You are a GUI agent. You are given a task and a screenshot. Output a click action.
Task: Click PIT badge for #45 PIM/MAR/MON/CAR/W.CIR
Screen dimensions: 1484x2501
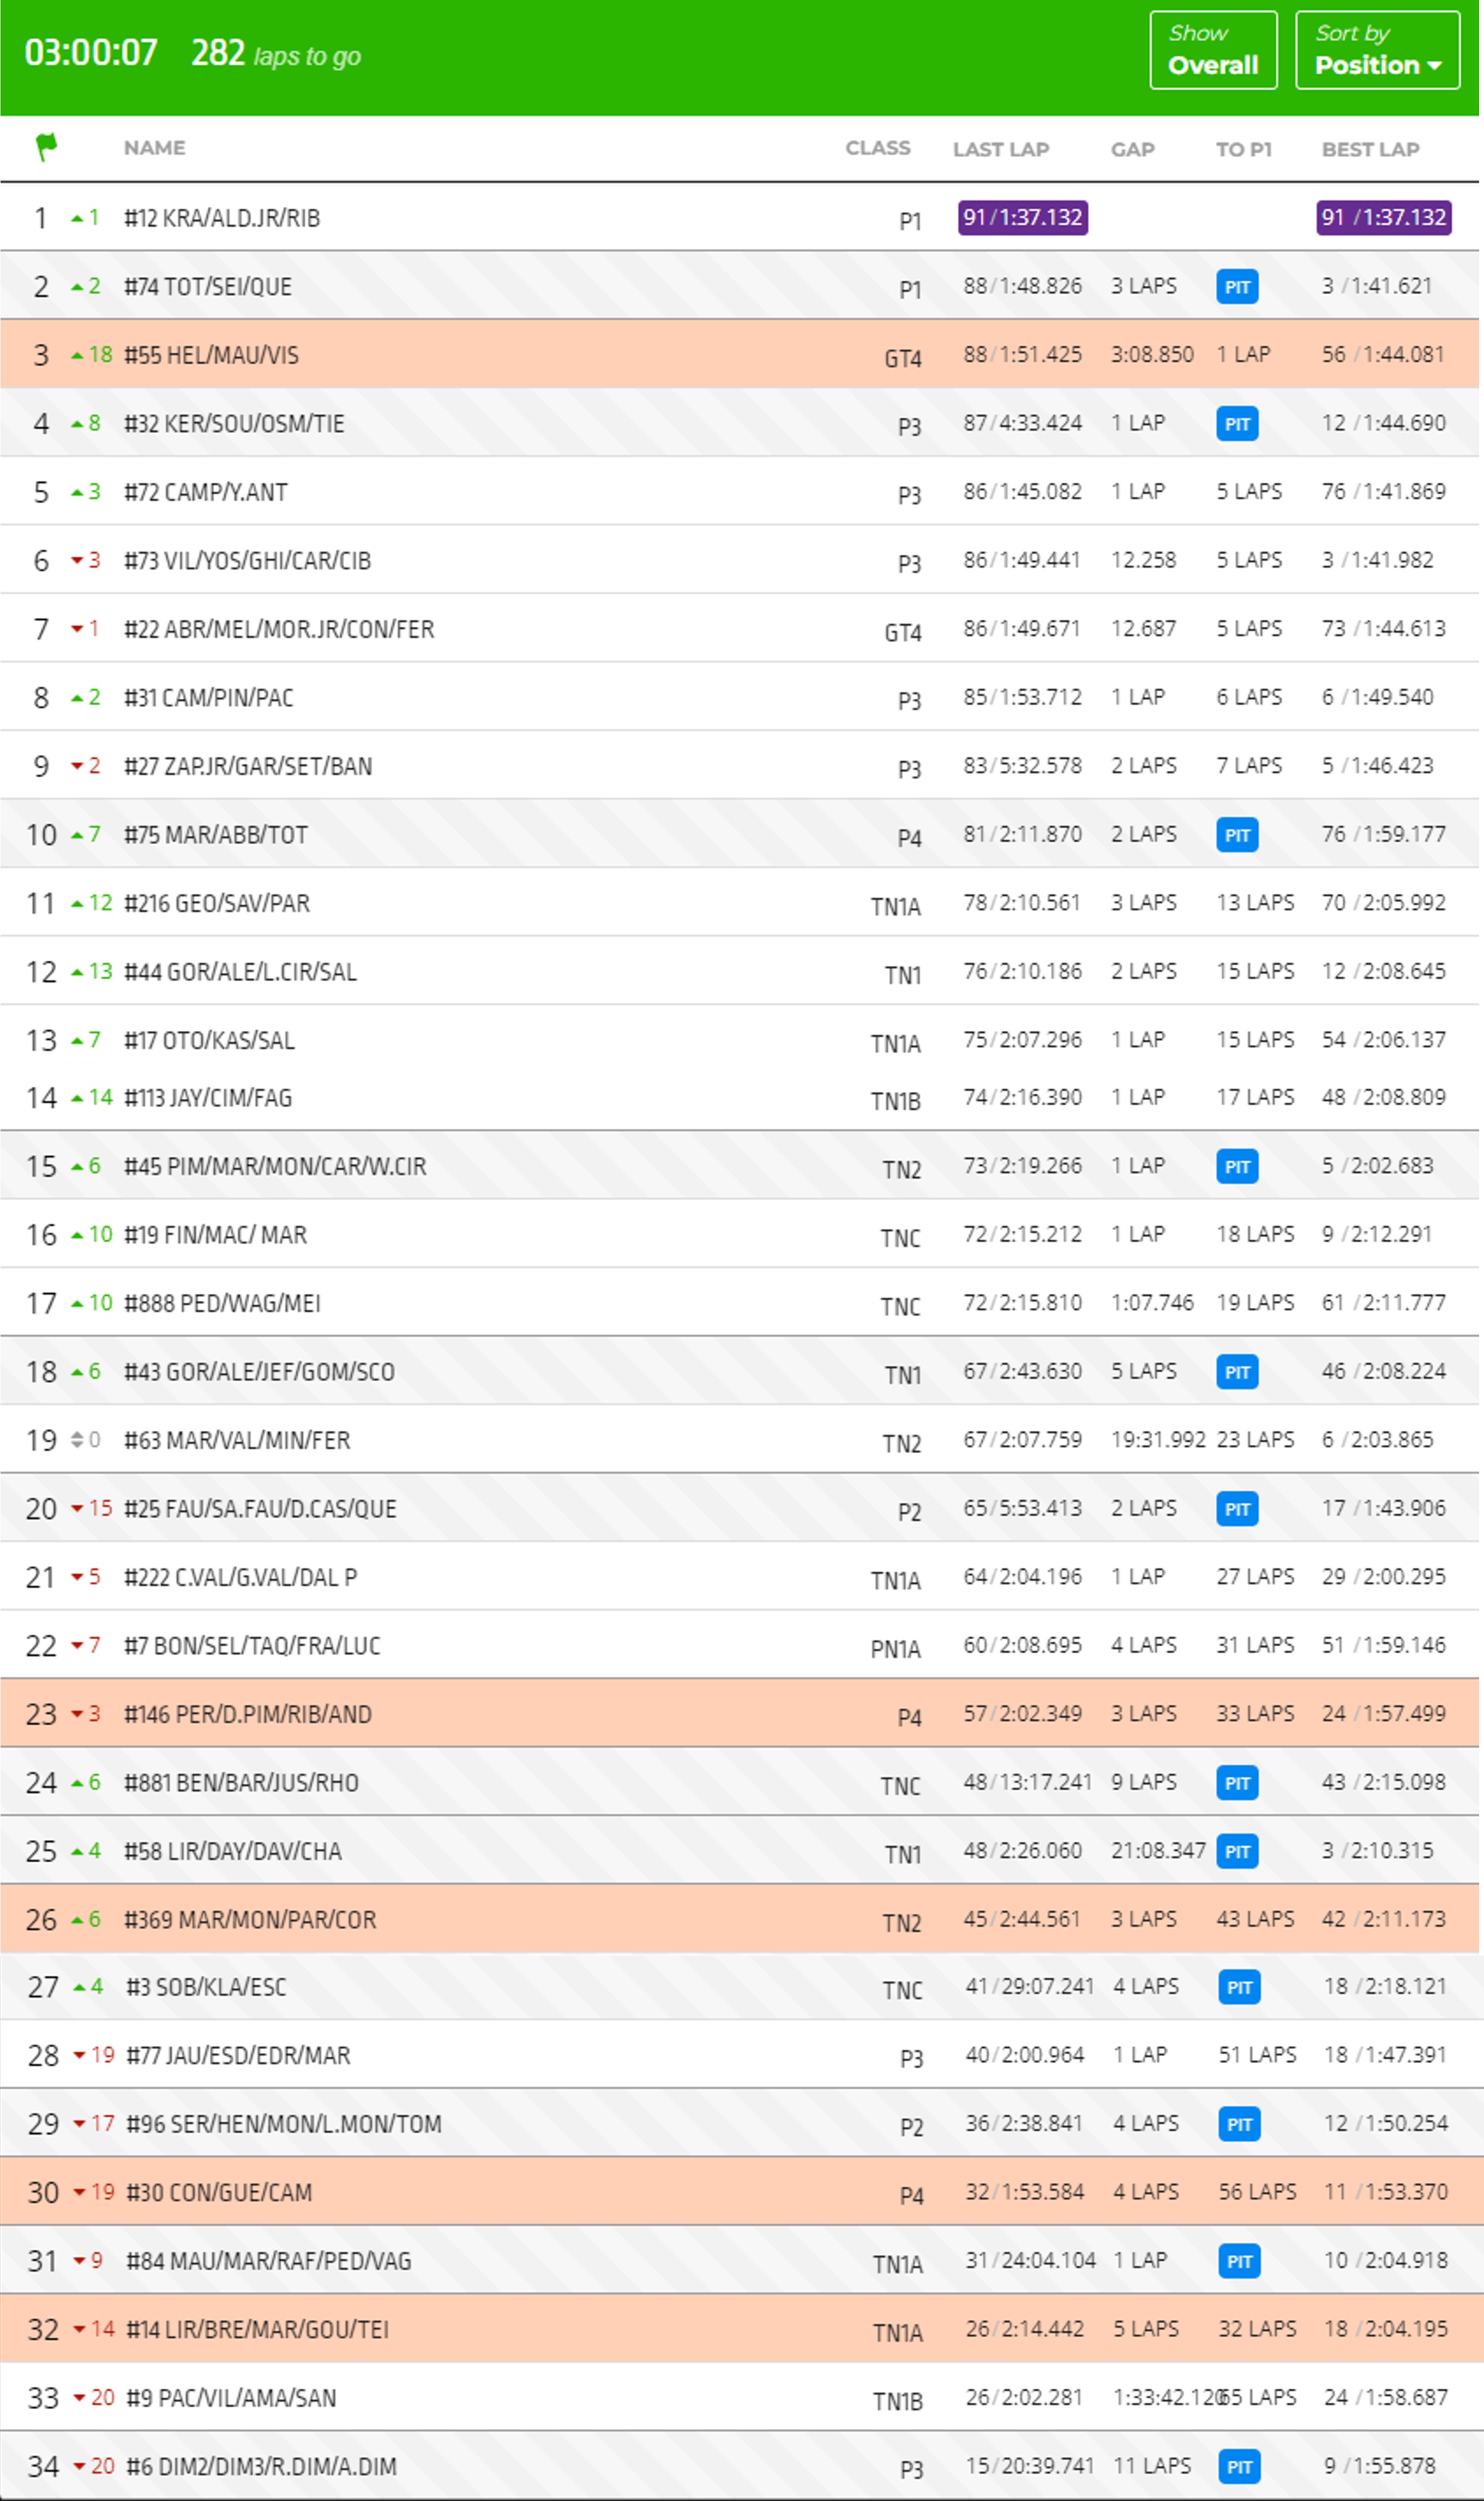[1237, 1167]
